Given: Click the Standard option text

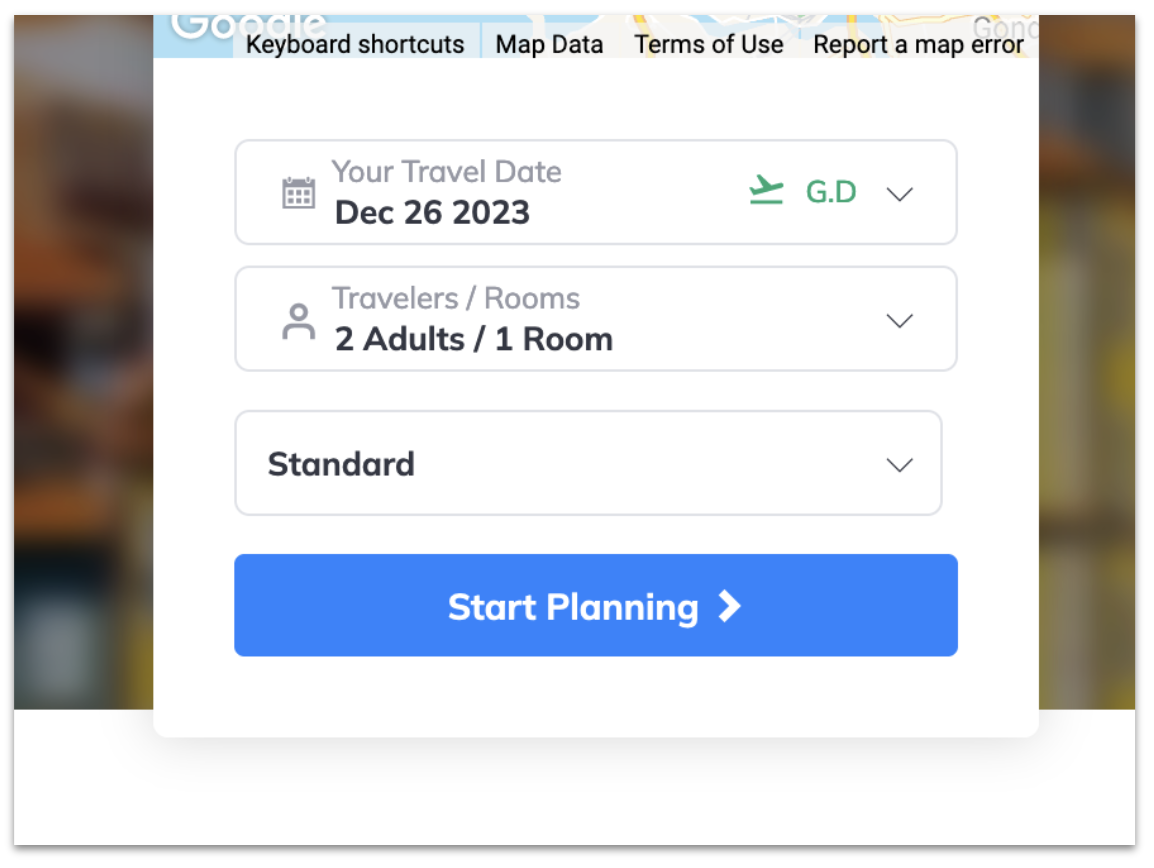Looking at the screenshot, I should [x=341, y=465].
